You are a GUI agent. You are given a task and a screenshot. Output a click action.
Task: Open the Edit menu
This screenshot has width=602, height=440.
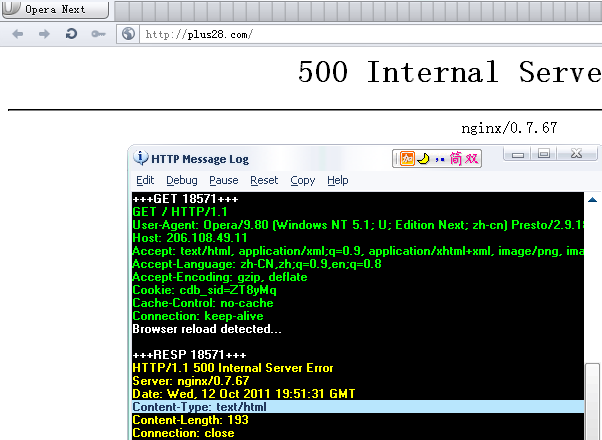(145, 180)
